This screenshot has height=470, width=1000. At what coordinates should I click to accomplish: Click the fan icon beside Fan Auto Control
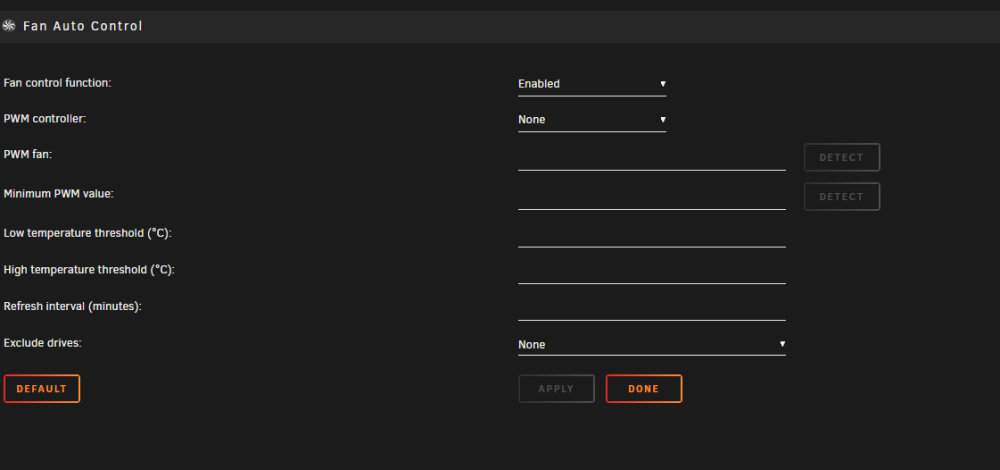[x=9, y=26]
